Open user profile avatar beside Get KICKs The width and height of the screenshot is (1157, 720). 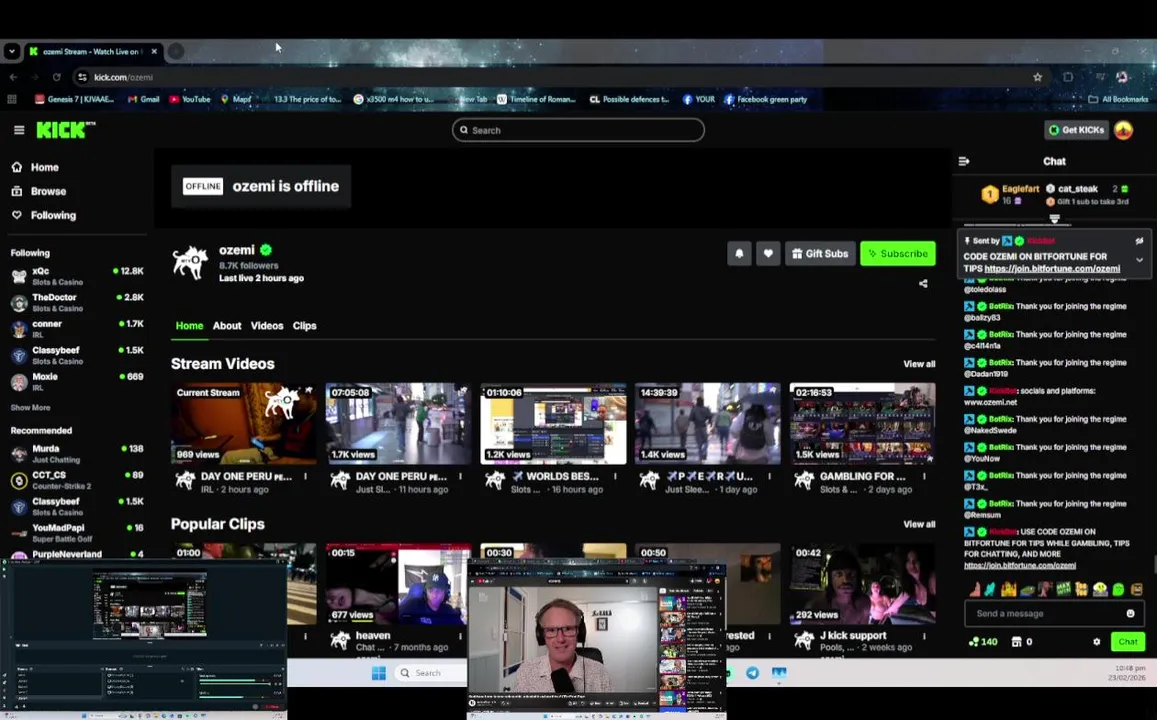[x=1123, y=130]
